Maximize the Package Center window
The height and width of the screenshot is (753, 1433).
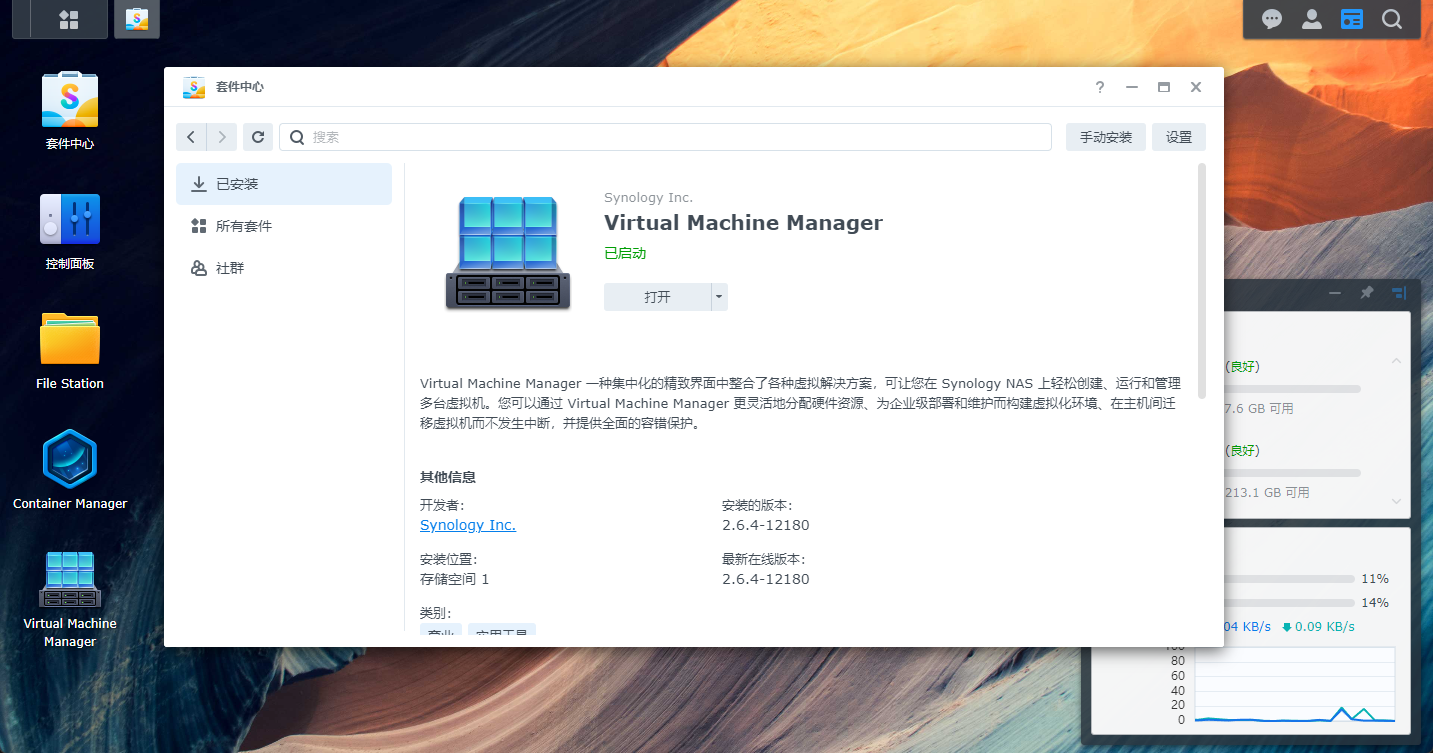click(x=1164, y=87)
